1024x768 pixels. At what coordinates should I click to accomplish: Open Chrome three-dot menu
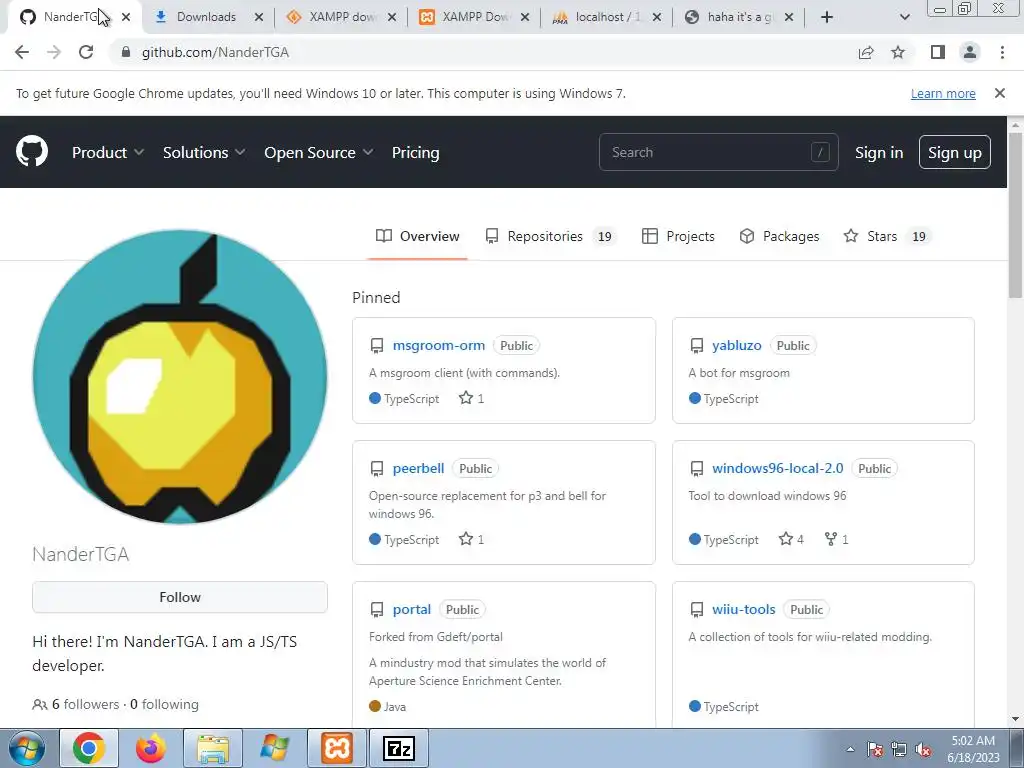point(1002,52)
